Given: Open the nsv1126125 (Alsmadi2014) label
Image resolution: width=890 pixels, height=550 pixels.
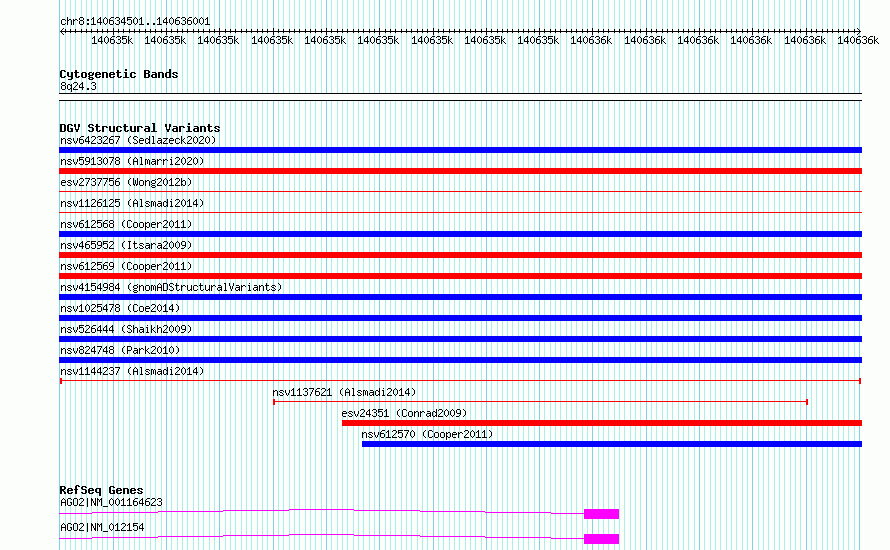Looking at the screenshot, I should (132, 203).
